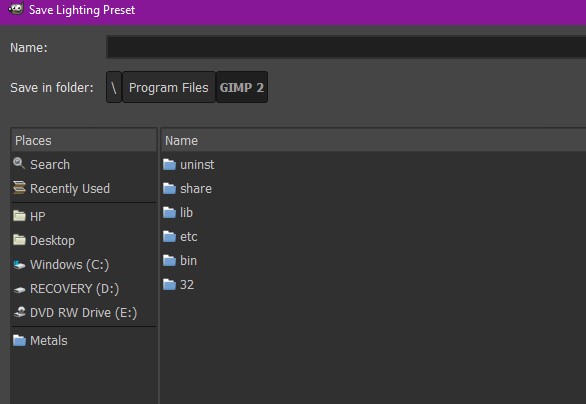This screenshot has width=586, height=404.
Task: Click the root backslash path button
Action: click(x=114, y=87)
